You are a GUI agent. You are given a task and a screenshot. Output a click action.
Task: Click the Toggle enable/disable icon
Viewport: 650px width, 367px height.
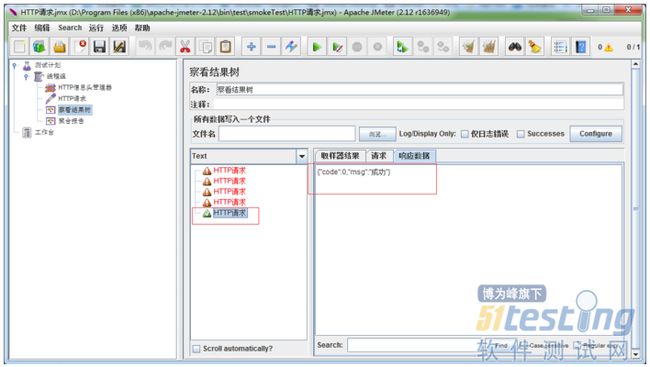pyautogui.click(x=291, y=47)
